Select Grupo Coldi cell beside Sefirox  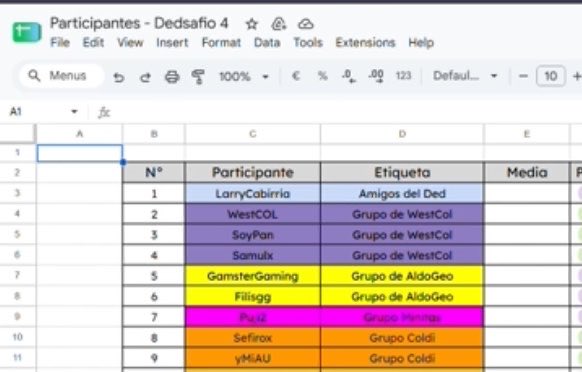(402, 338)
